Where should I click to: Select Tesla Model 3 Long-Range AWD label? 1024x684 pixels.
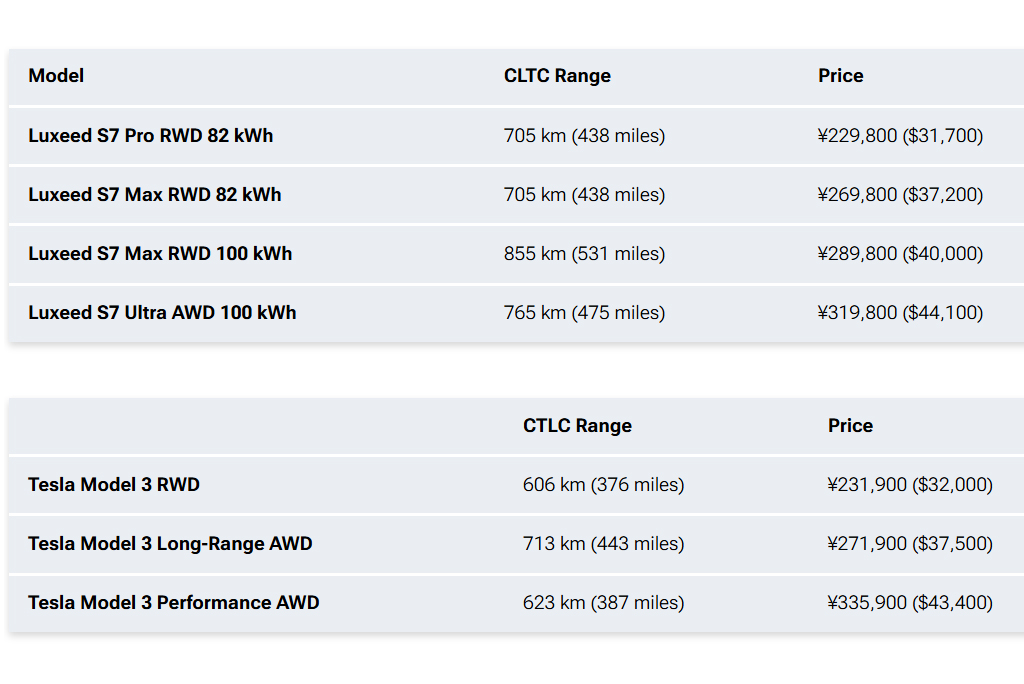click(170, 544)
